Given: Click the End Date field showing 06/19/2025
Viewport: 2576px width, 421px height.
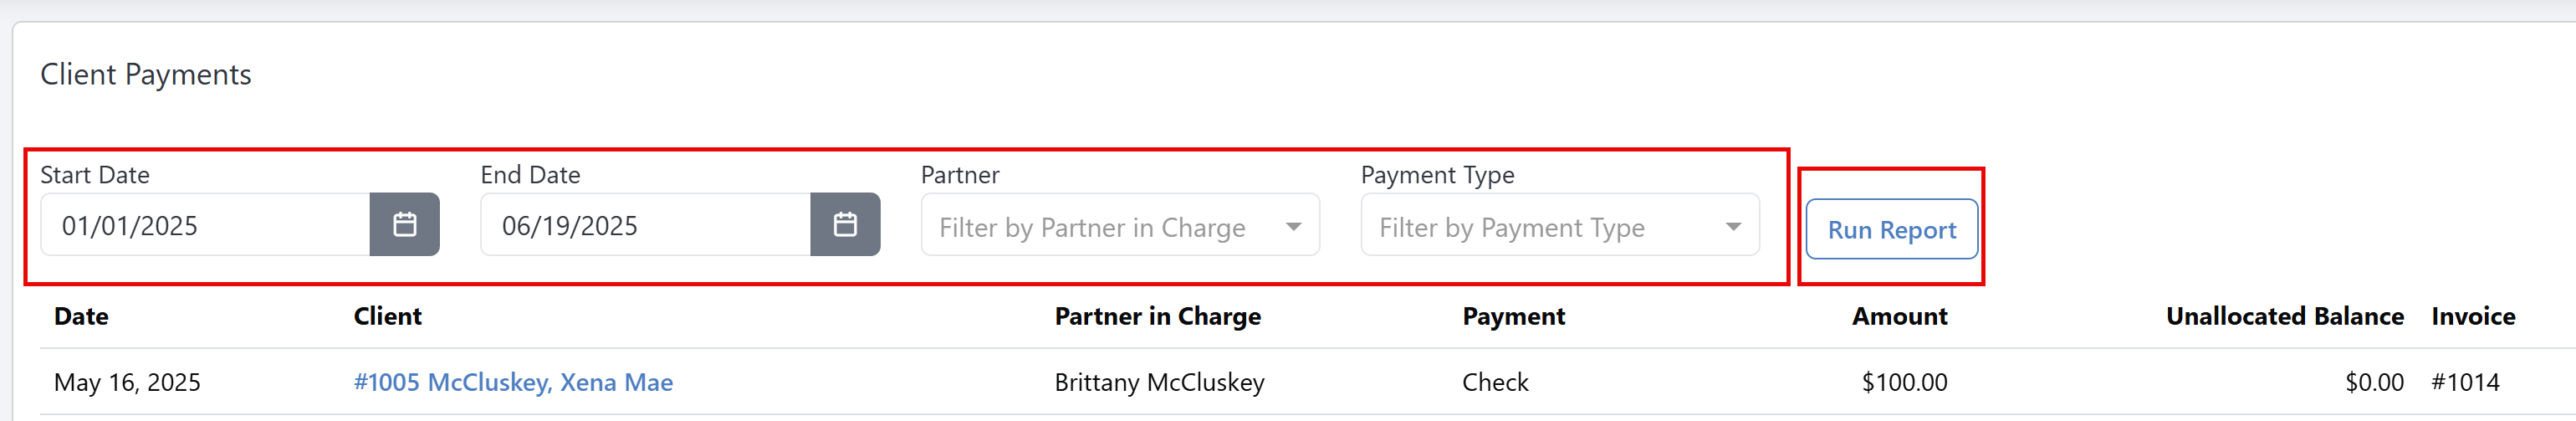Looking at the screenshot, I should tap(645, 225).
